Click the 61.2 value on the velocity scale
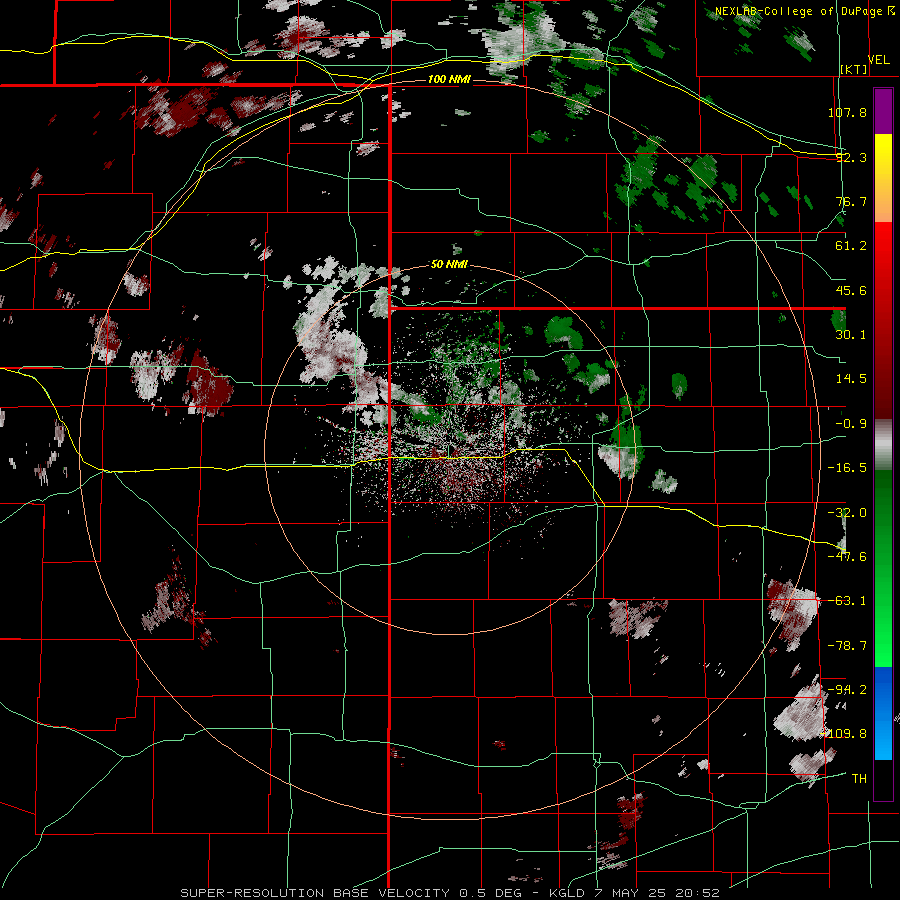This screenshot has width=900, height=900. 851,246
